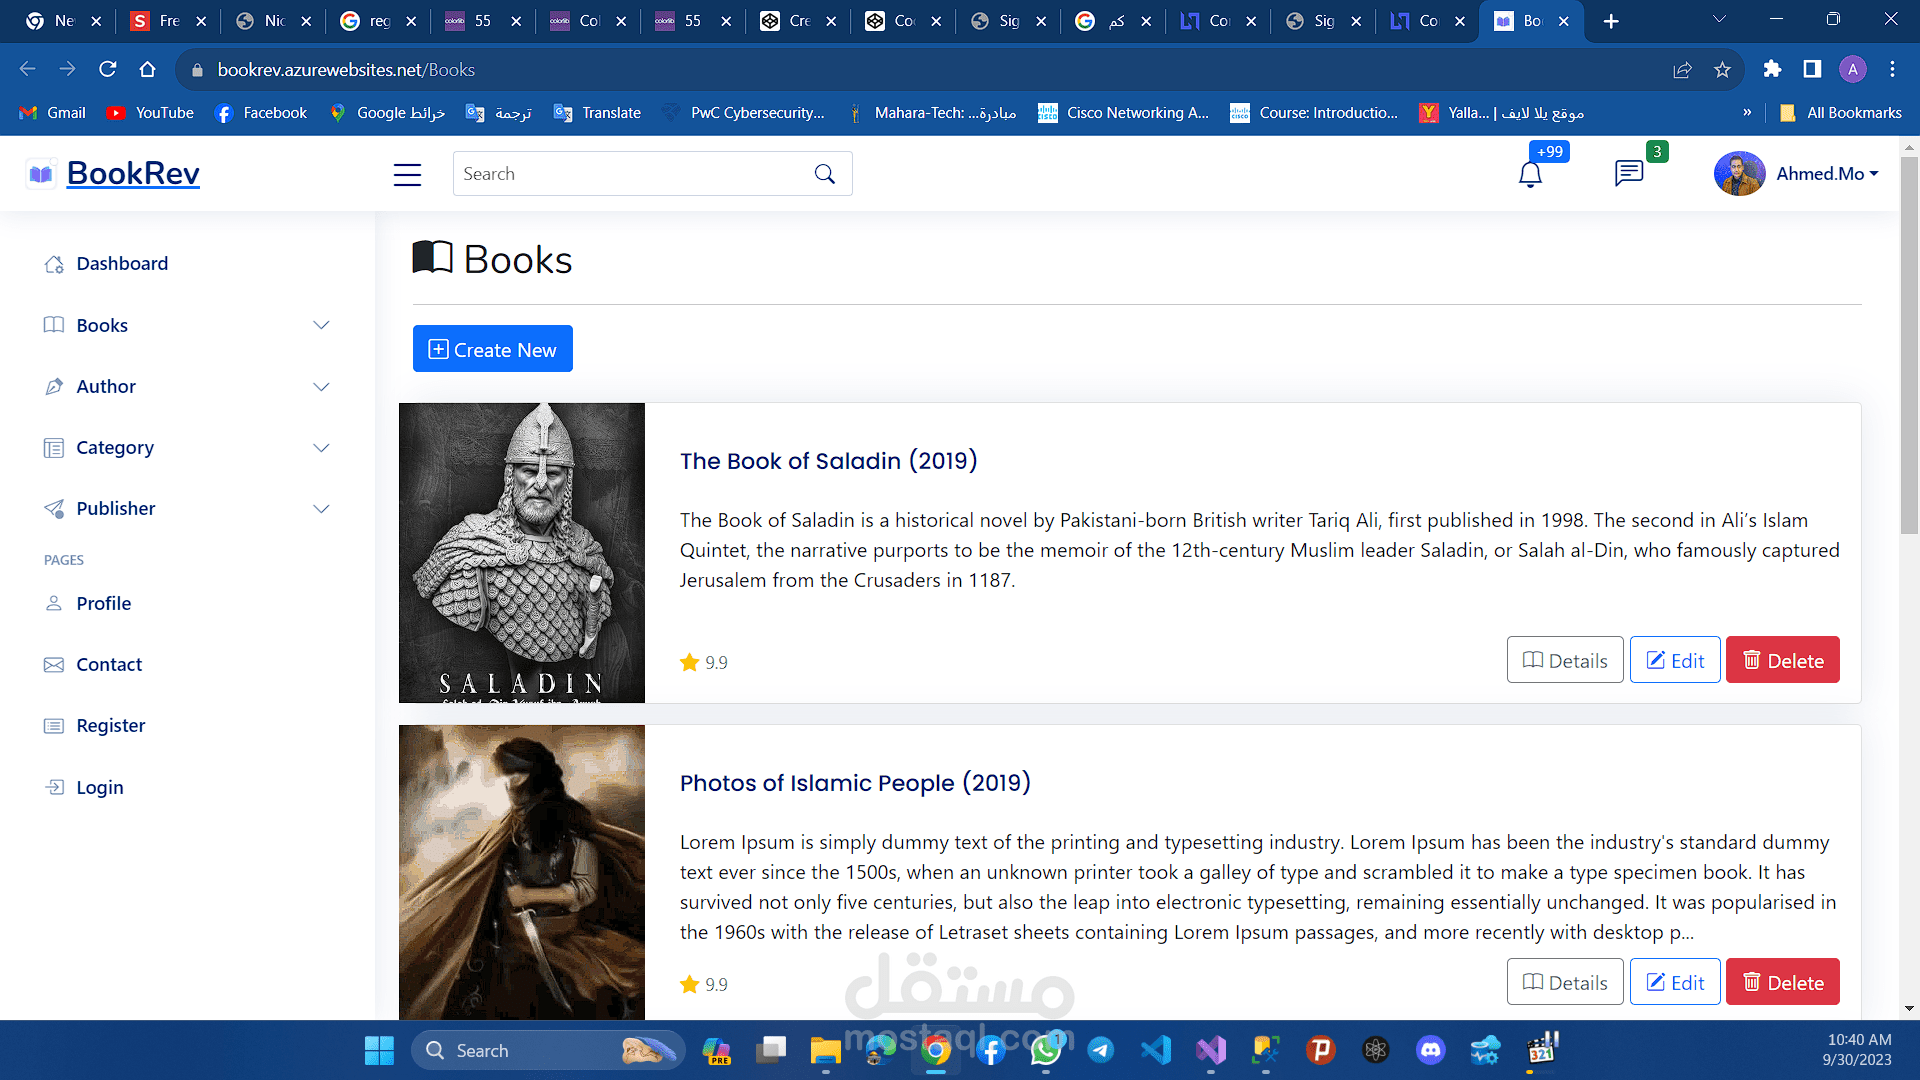Click the Saladin book cover thumbnail
Screen dimensions: 1920x1080
tap(521, 552)
